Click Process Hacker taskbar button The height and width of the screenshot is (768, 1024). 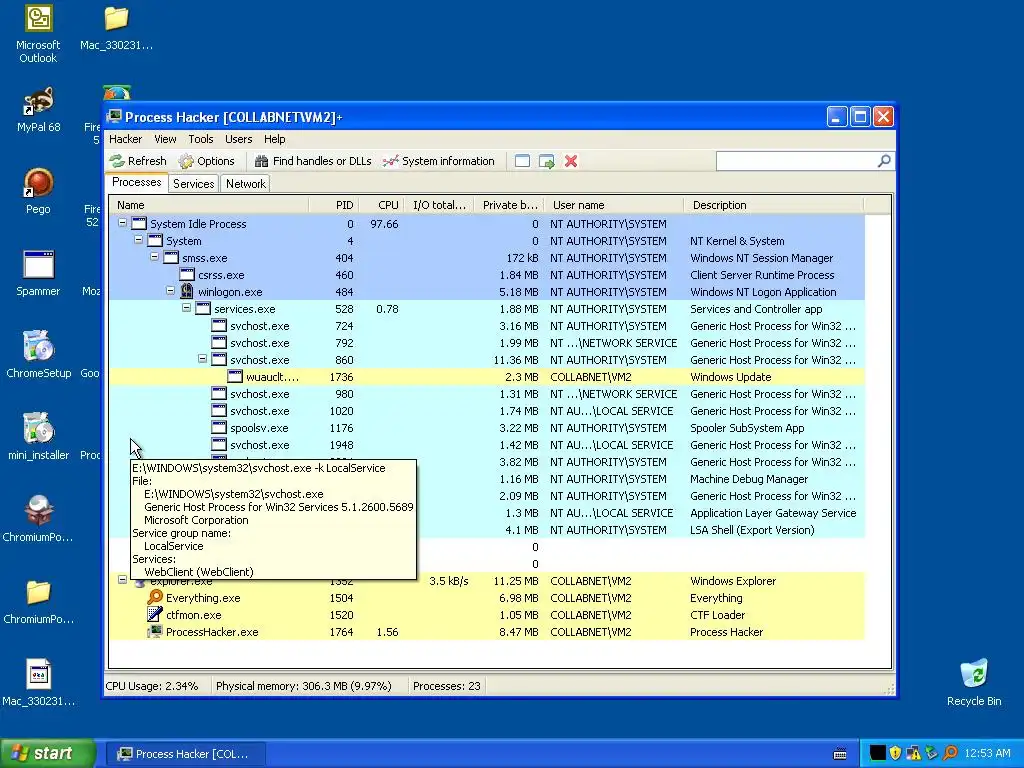point(184,754)
